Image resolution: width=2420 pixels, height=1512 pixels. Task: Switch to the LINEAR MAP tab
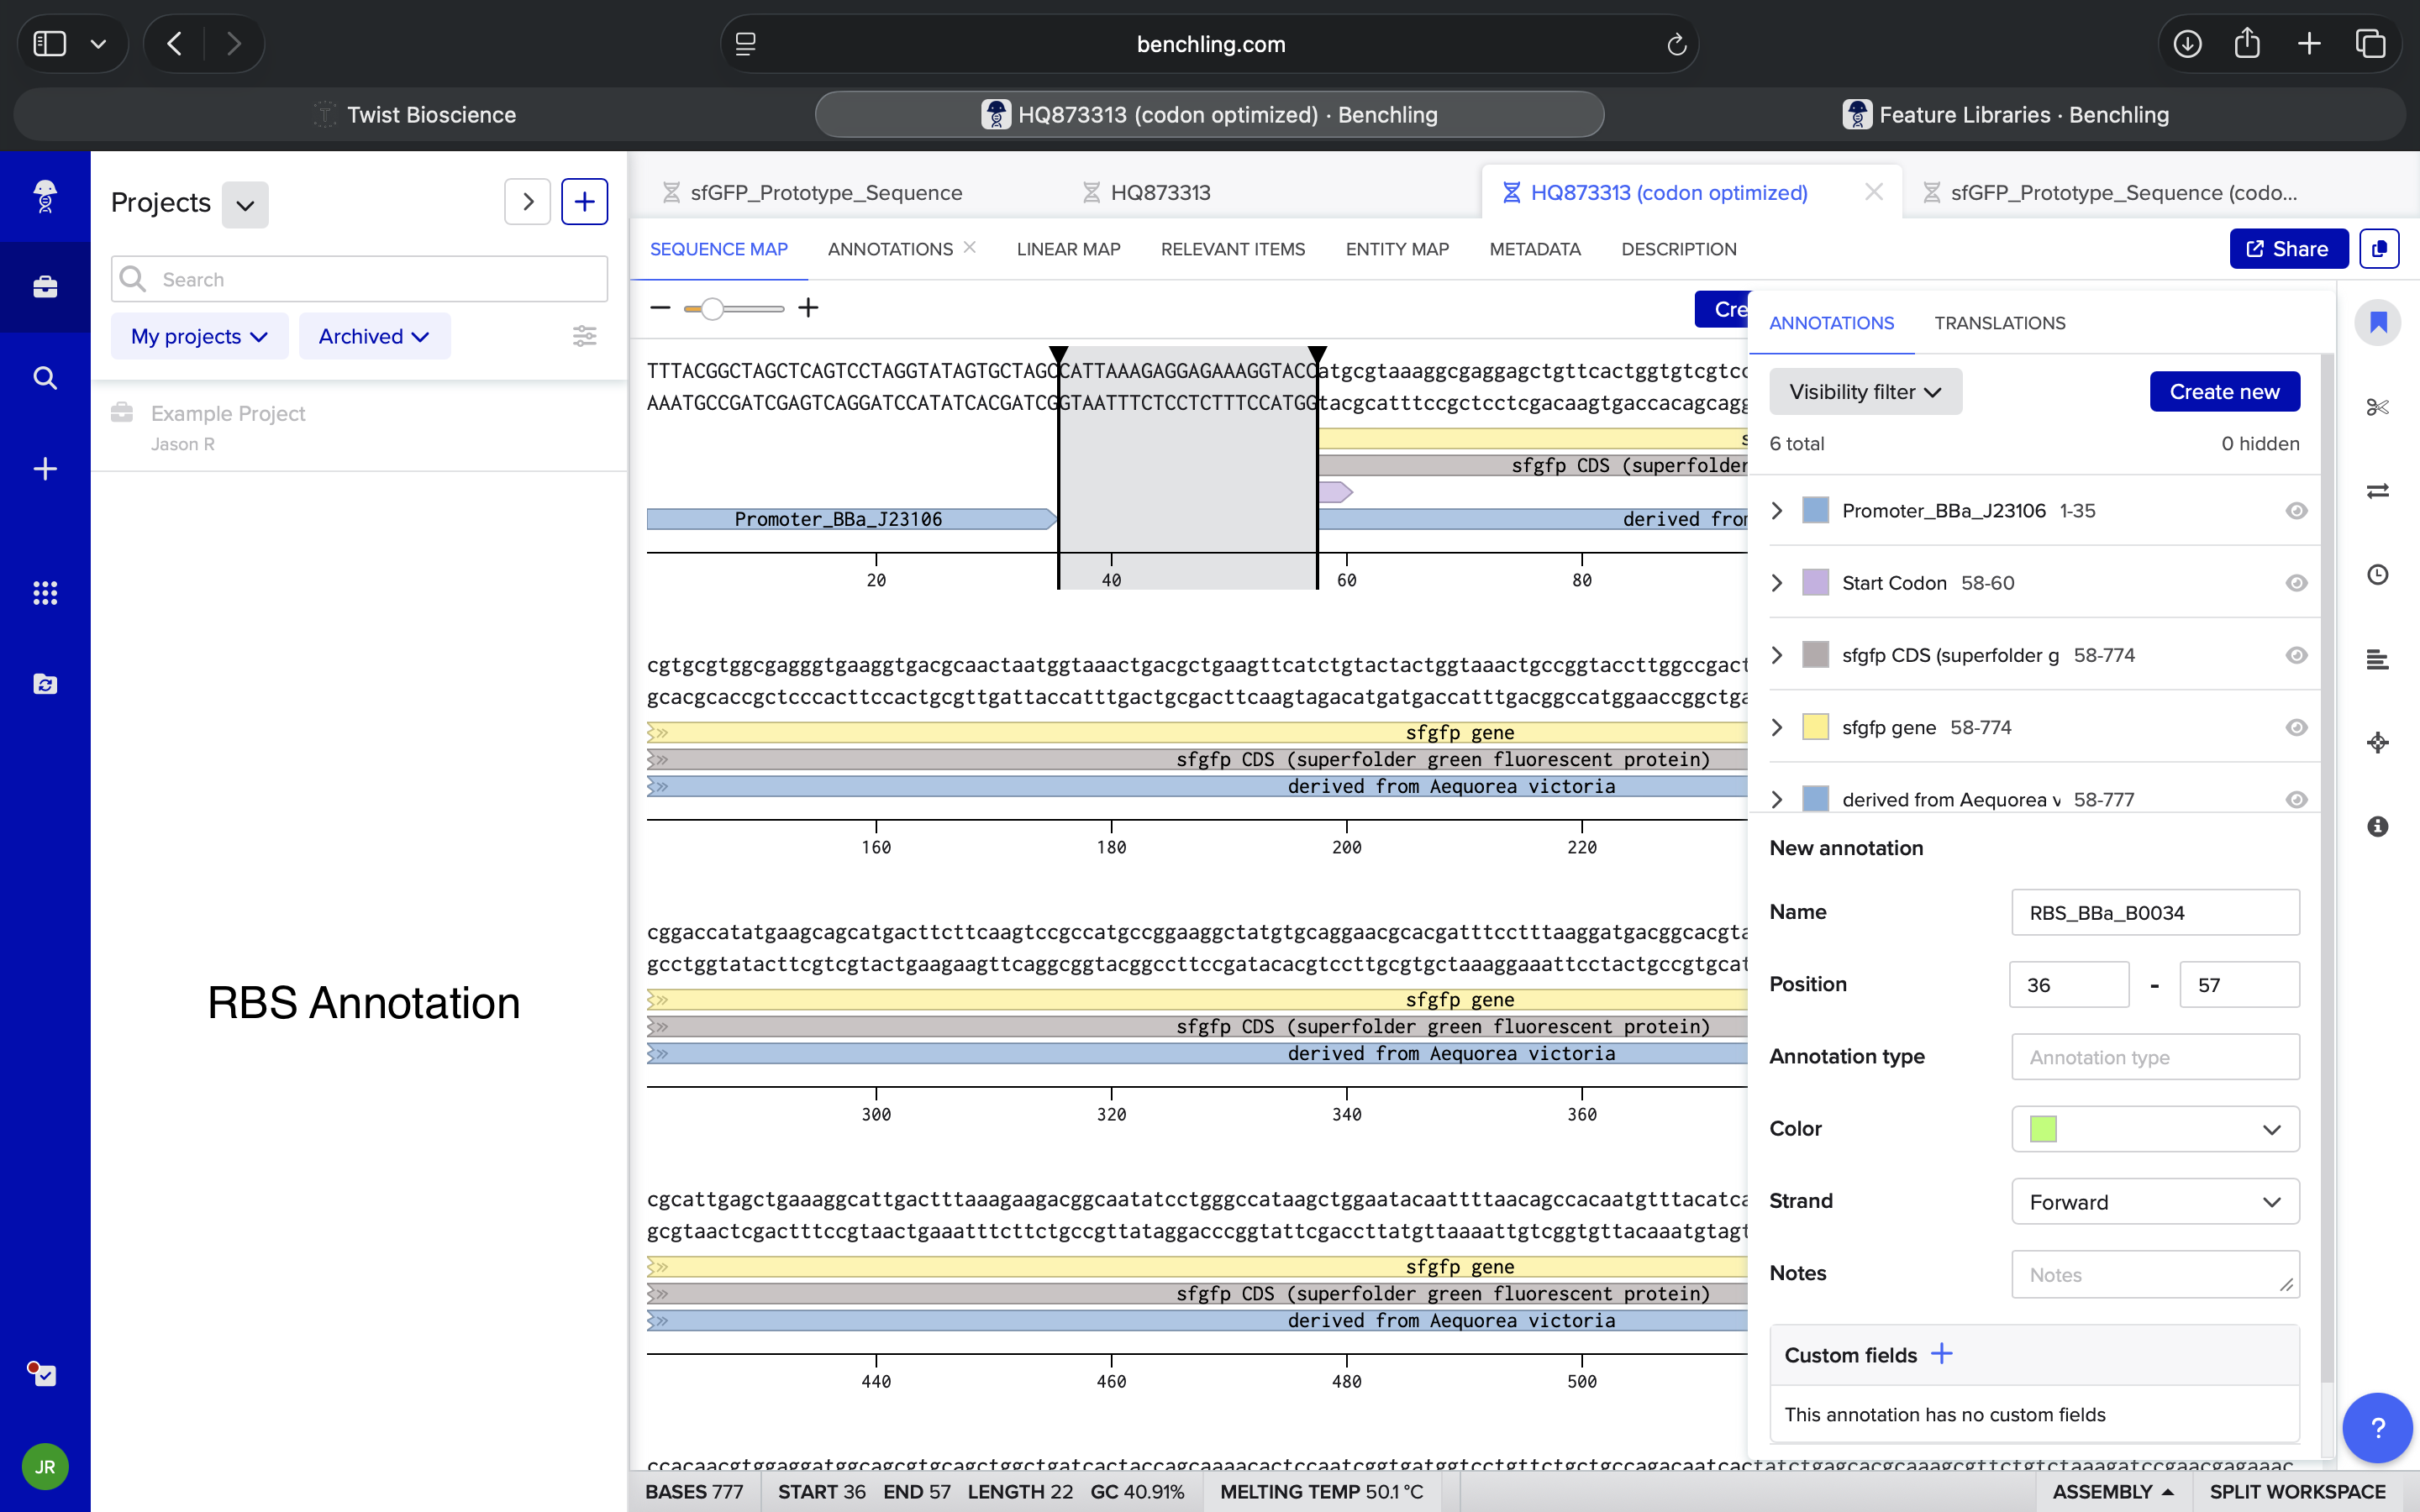pyautogui.click(x=1068, y=249)
